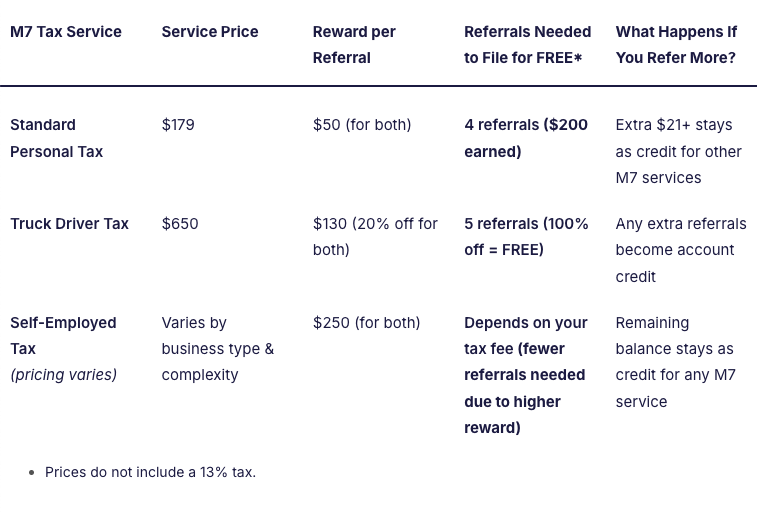The width and height of the screenshot is (757, 513).
Task: Click the $130 (20% off for both) cell
Action: (x=375, y=237)
